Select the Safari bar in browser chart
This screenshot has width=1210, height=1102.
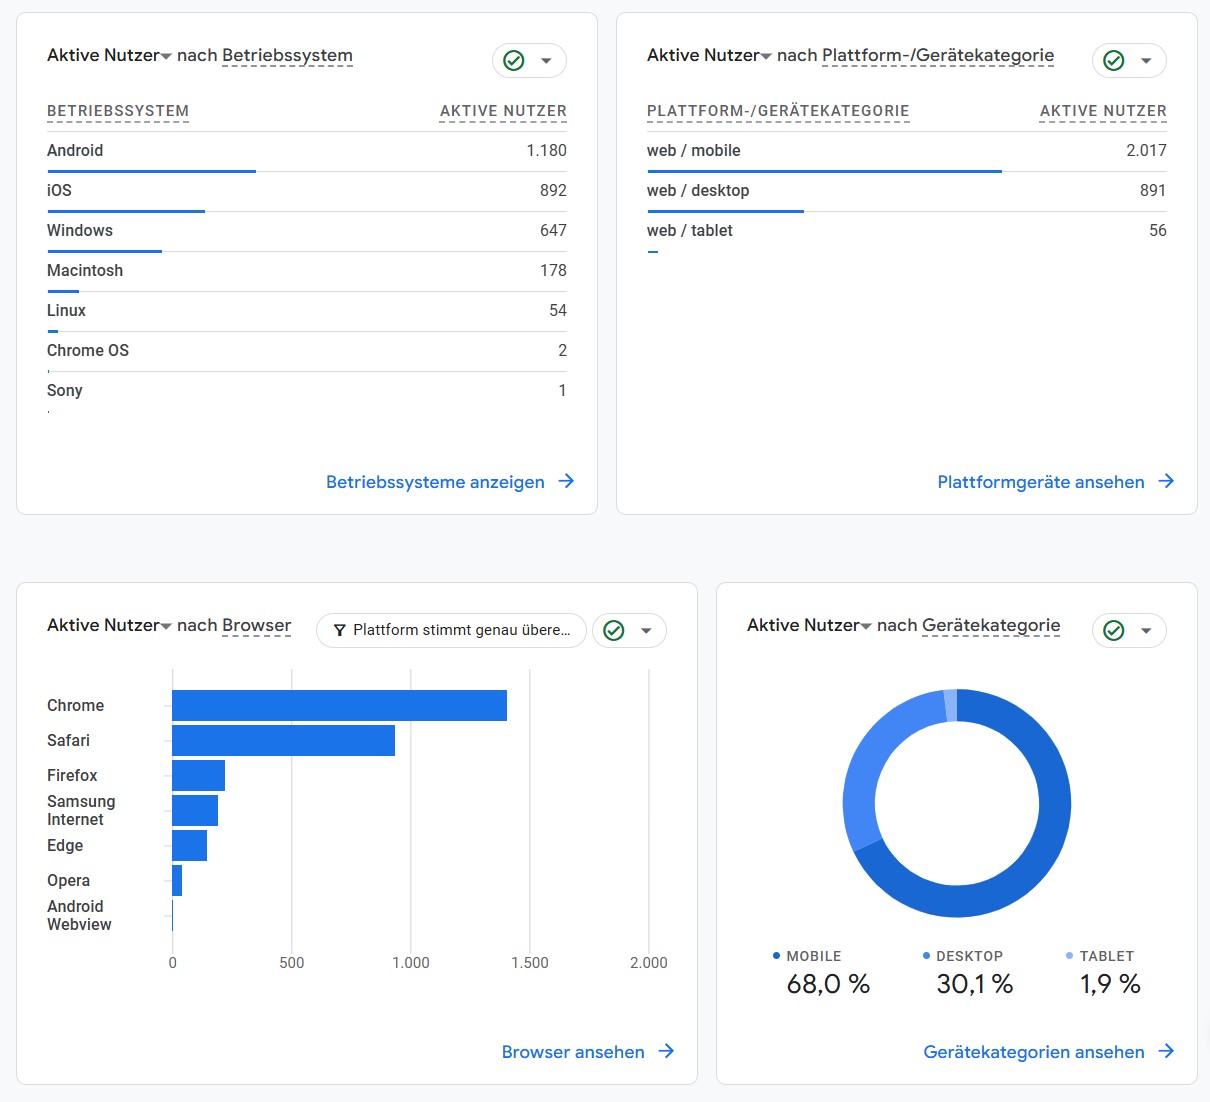pos(283,740)
